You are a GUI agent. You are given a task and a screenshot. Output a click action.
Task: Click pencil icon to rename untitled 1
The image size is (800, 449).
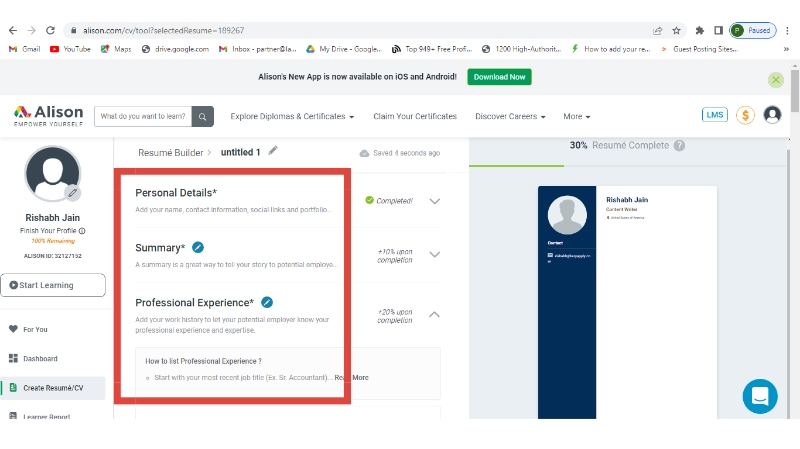pos(273,151)
